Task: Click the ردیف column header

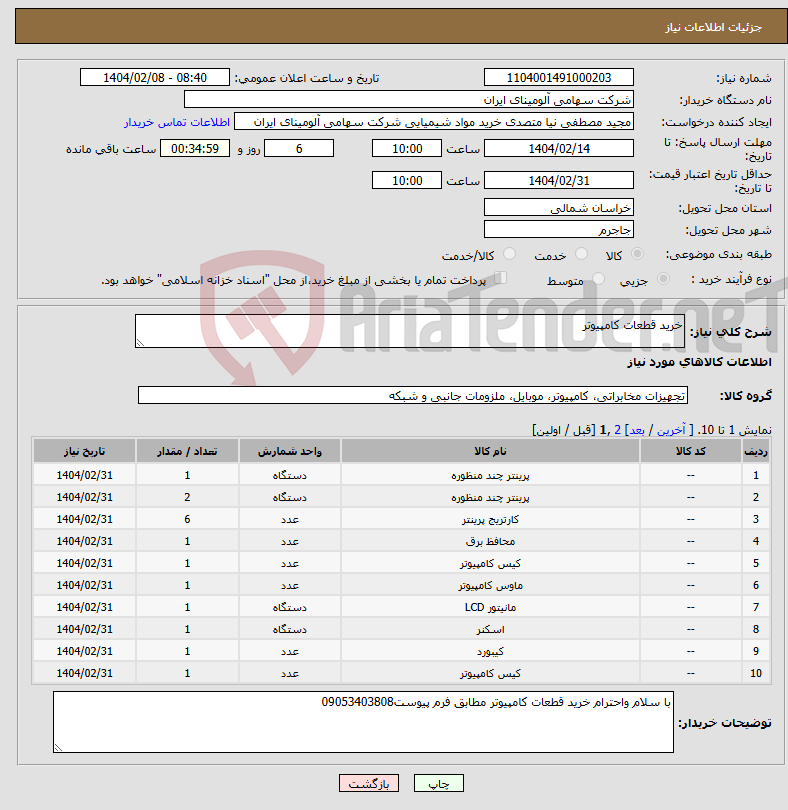Action: coord(755,451)
